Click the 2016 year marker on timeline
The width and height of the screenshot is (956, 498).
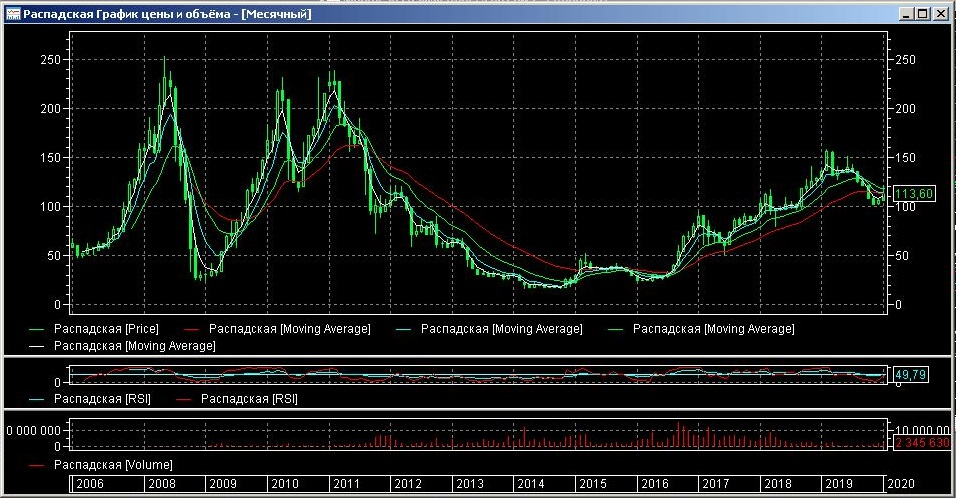click(x=655, y=484)
